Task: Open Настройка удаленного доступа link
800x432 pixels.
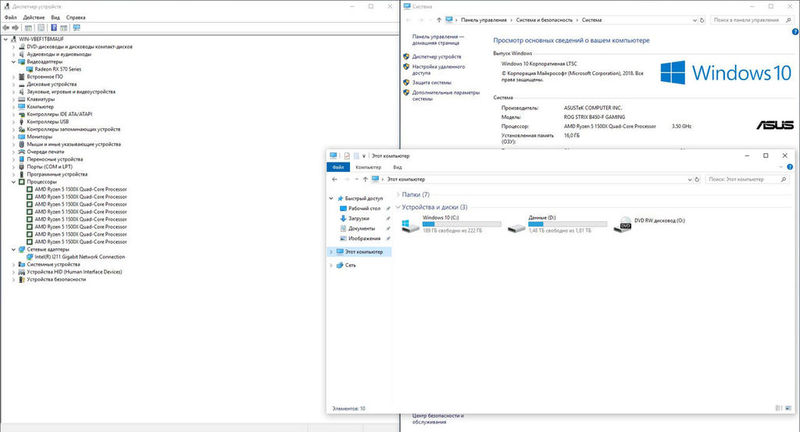Action: 438,69
